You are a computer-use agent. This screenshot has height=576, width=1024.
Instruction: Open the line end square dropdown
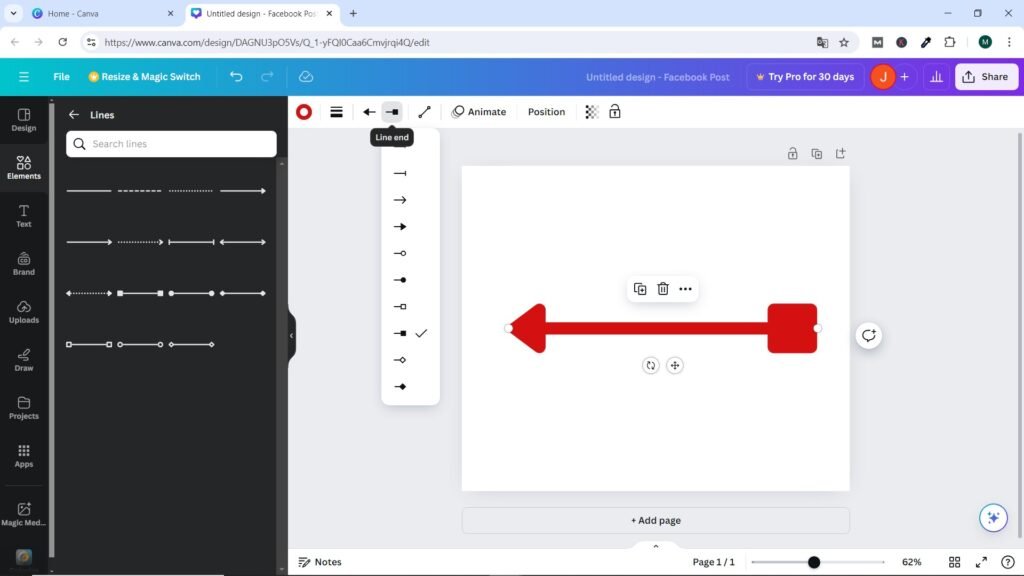coord(392,112)
